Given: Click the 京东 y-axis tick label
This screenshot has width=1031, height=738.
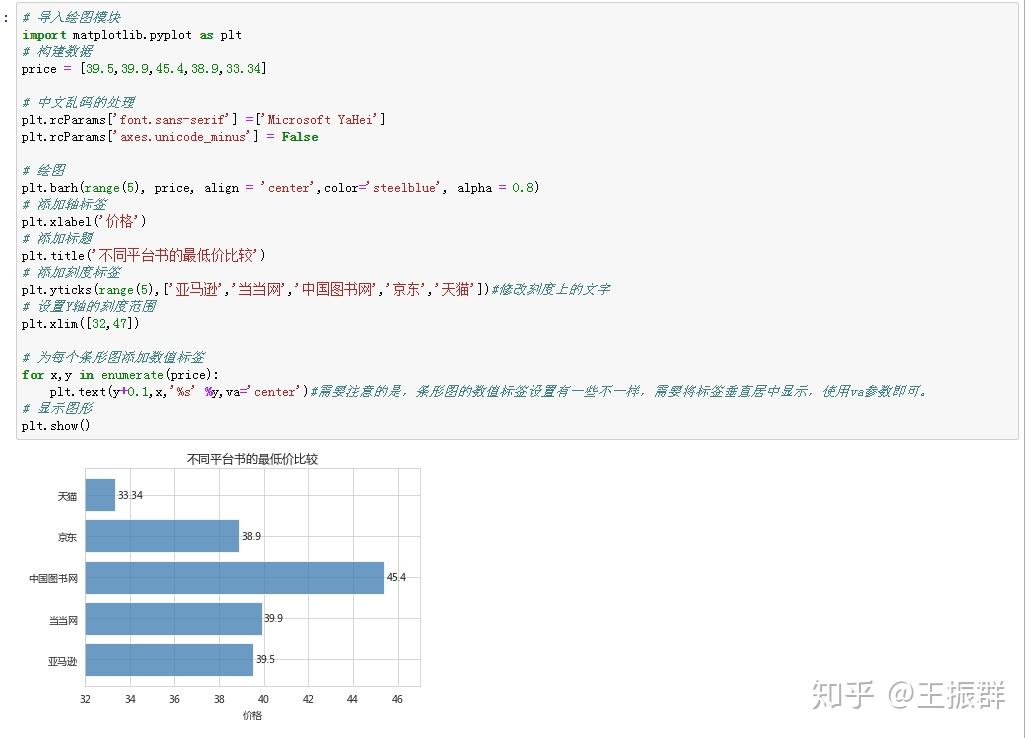Looking at the screenshot, I should point(66,537).
